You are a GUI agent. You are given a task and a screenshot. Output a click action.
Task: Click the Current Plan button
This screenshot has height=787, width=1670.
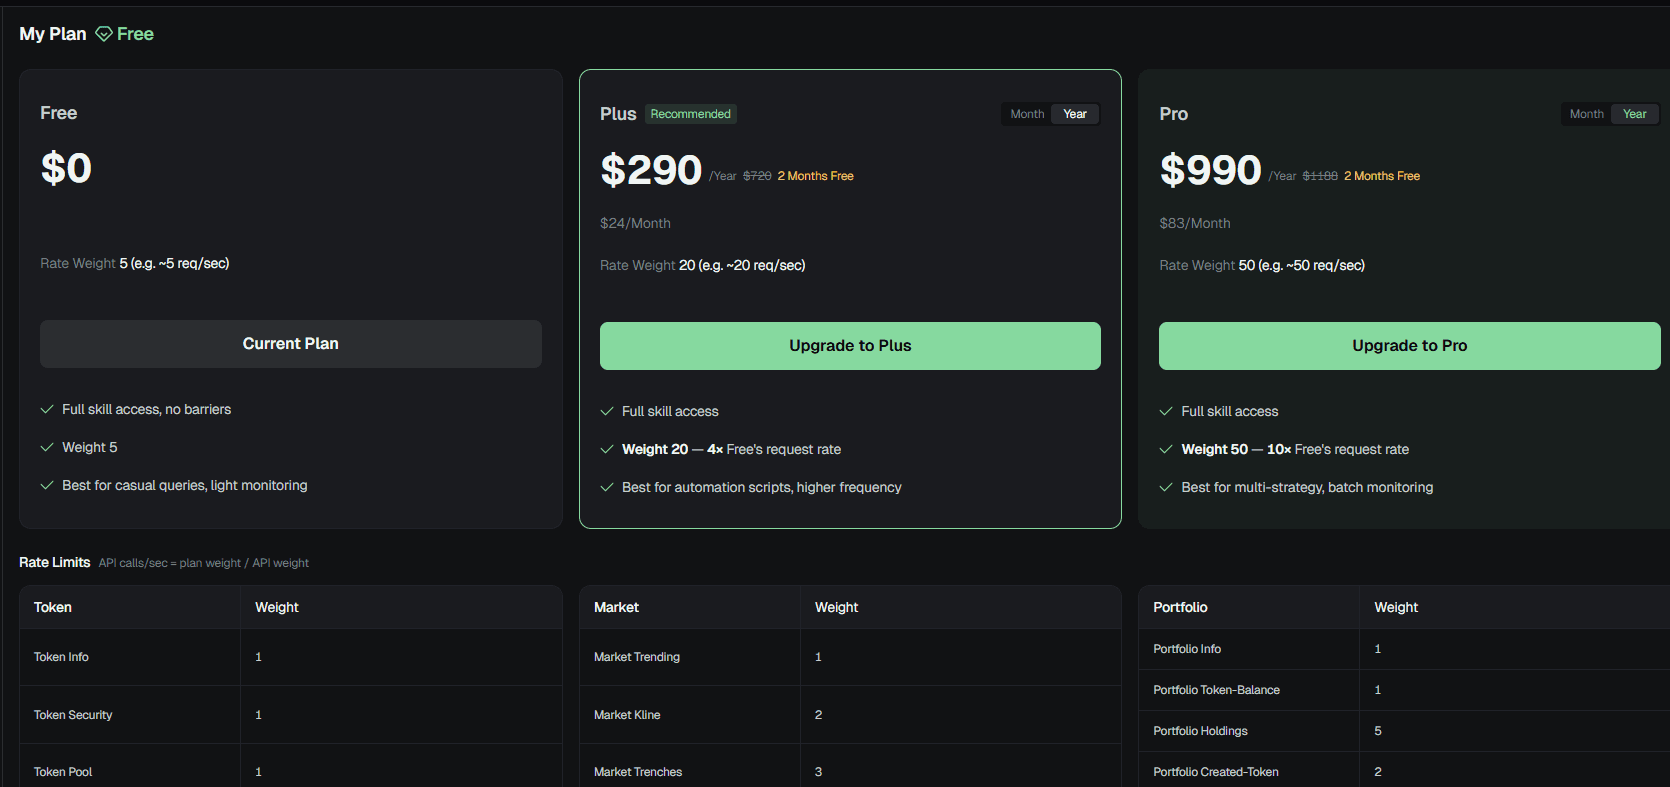coord(291,344)
